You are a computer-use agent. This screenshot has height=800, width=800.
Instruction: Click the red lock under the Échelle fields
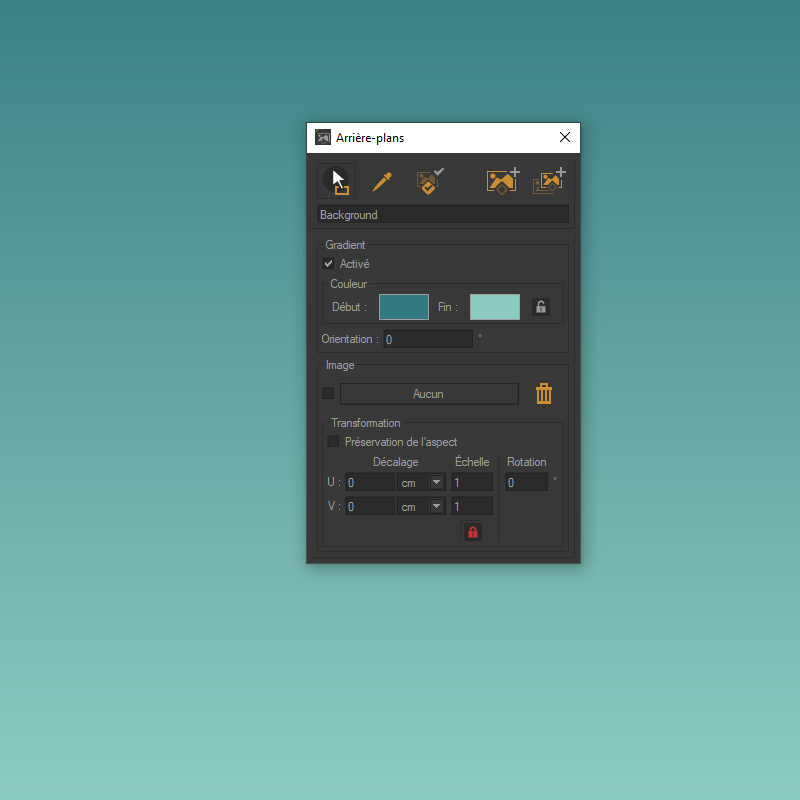click(471, 531)
